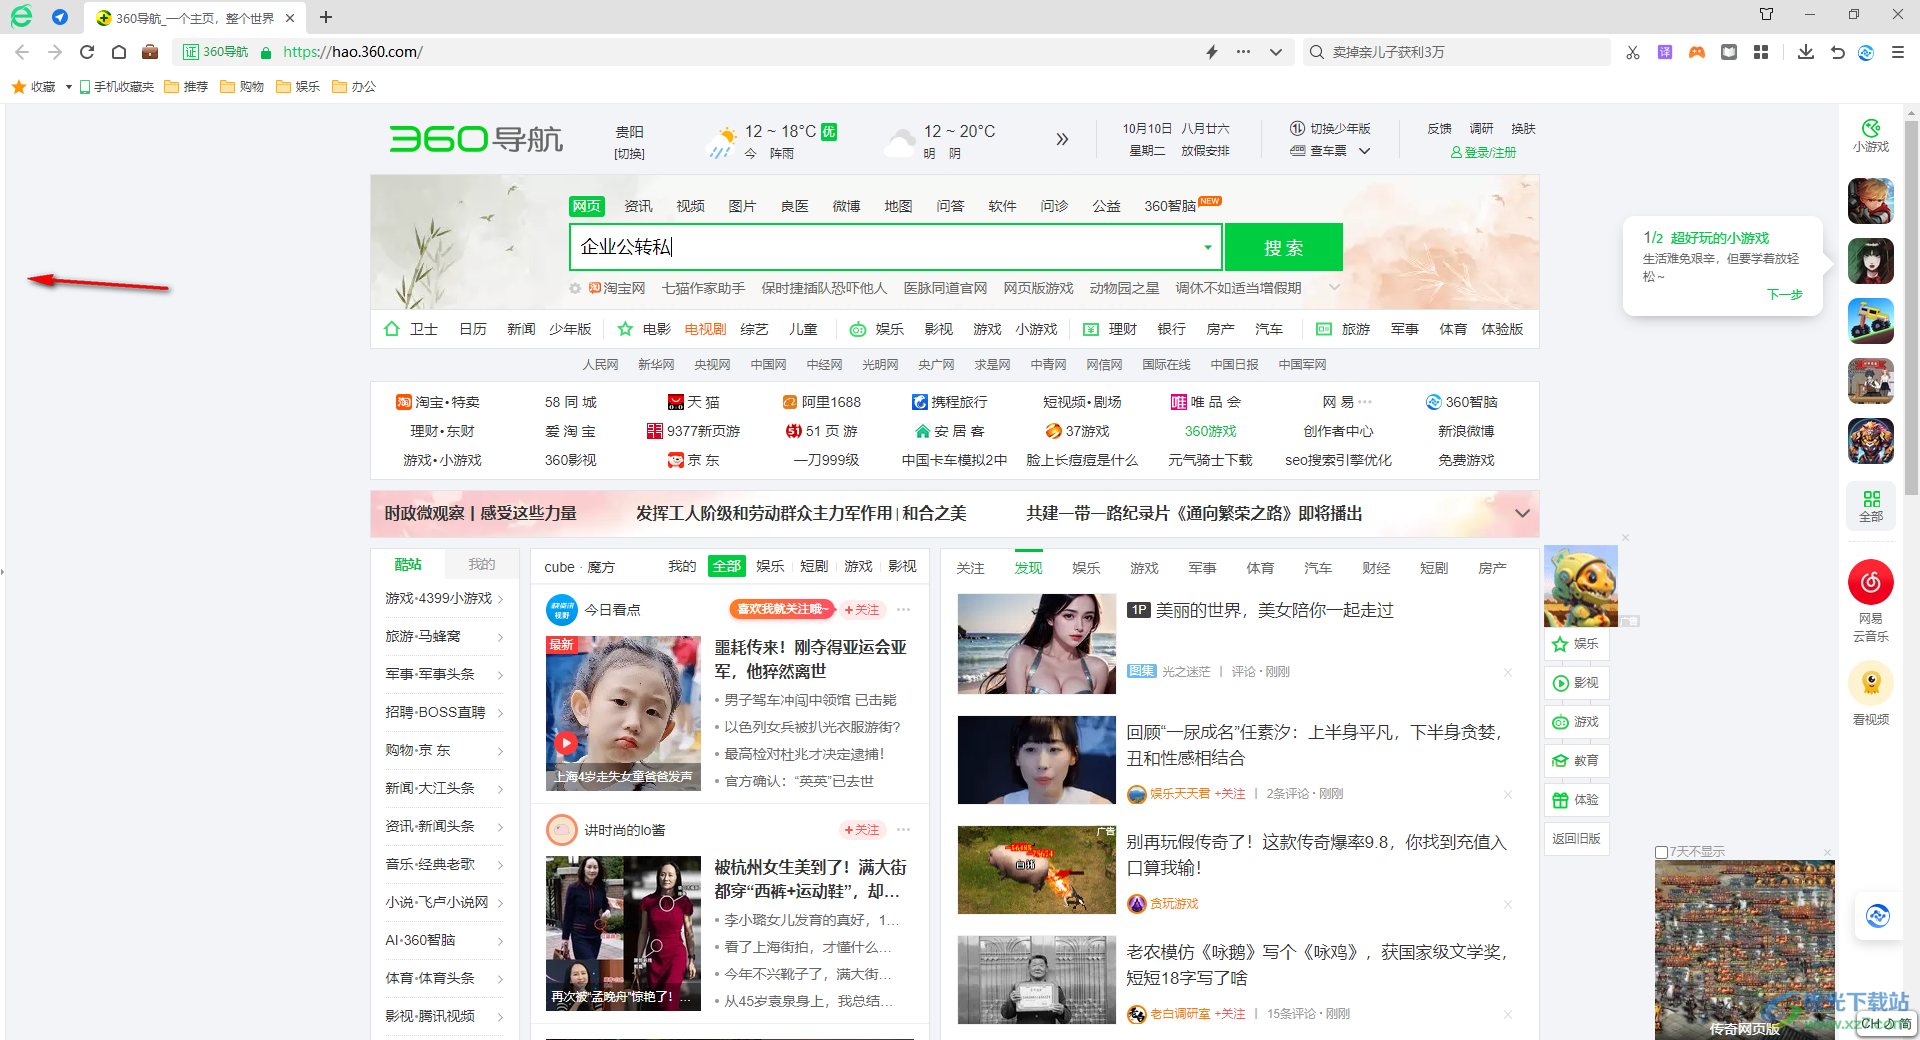Click 下一步 in the game tip popup

tap(1784, 295)
